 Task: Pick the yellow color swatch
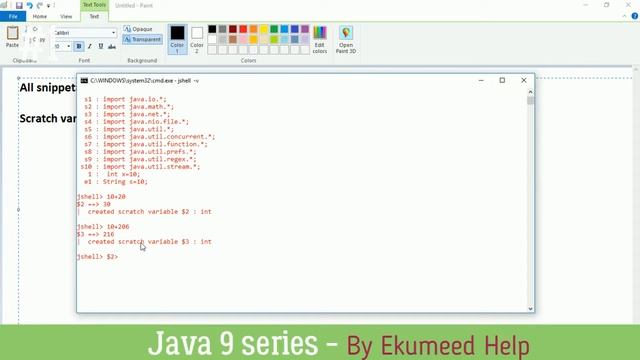[x=264, y=29]
